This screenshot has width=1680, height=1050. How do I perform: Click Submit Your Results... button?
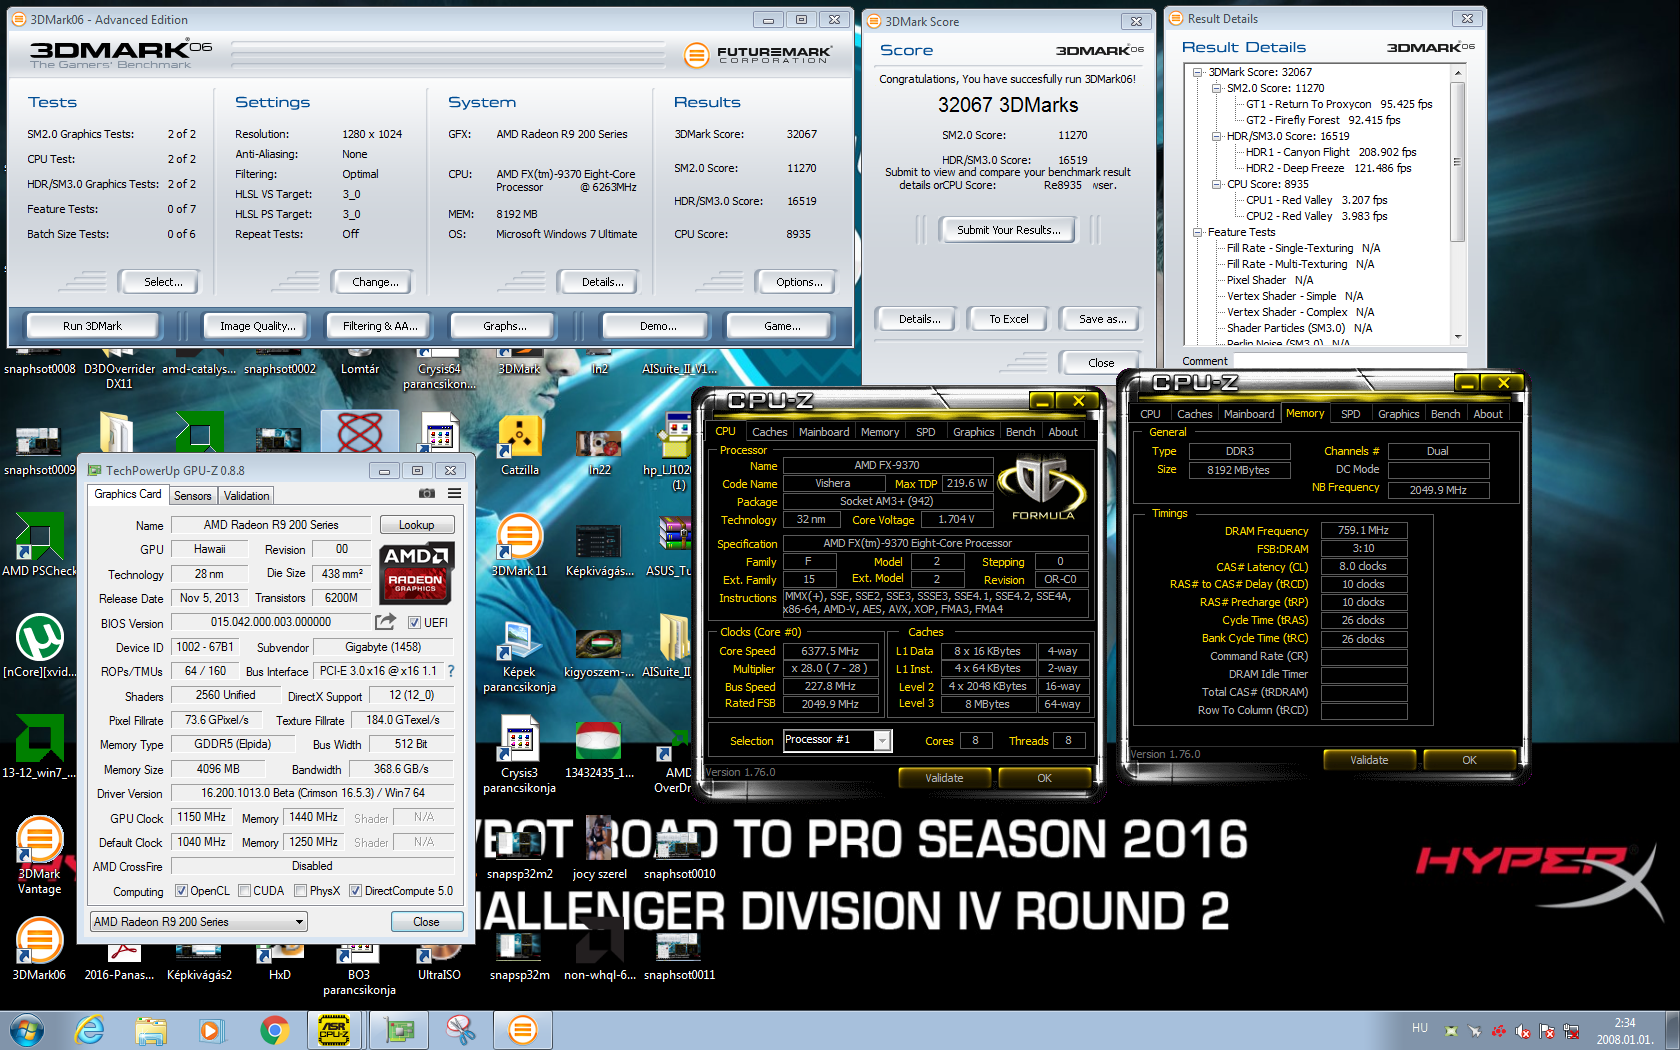tap(1008, 230)
